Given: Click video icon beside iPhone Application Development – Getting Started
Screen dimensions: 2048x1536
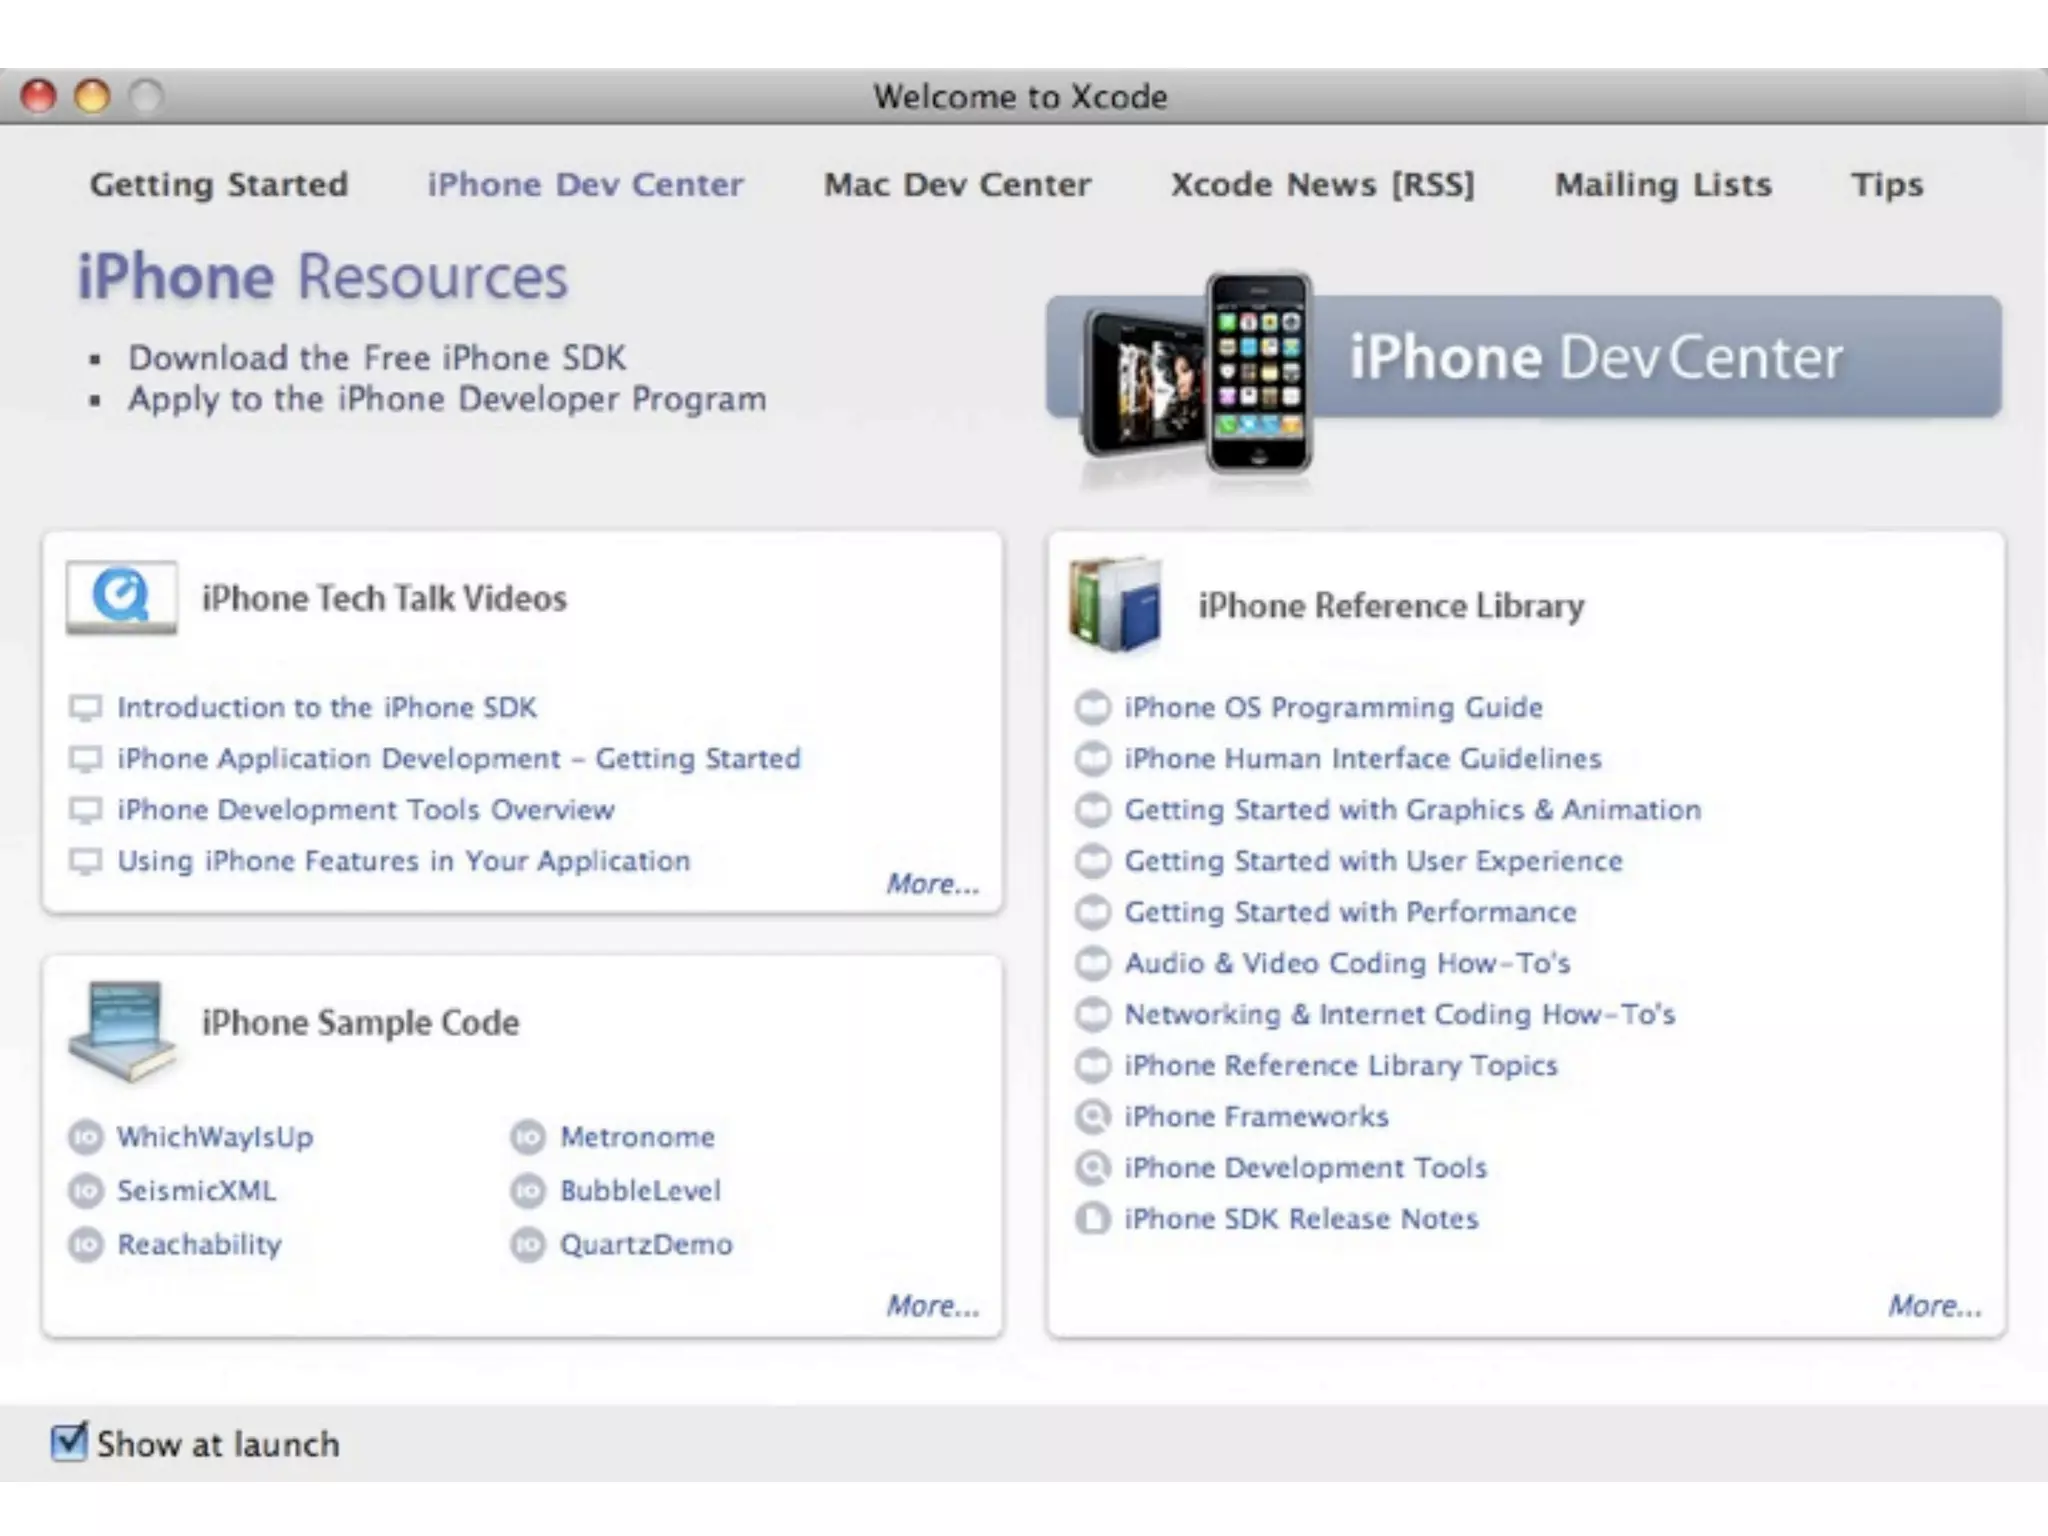Looking at the screenshot, I should click(86, 759).
